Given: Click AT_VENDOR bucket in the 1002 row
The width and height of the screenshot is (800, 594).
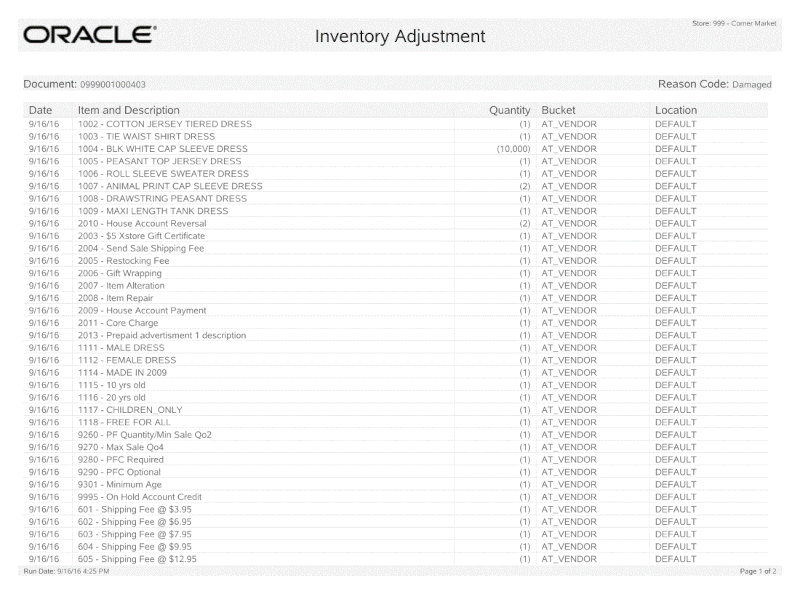Looking at the screenshot, I should point(569,124).
